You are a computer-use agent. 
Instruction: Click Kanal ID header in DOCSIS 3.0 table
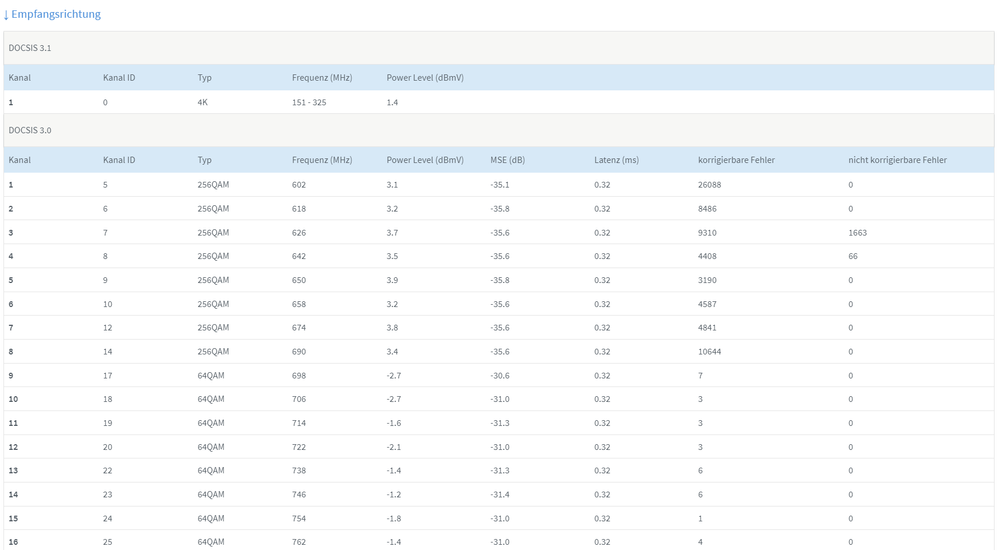click(119, 160)
